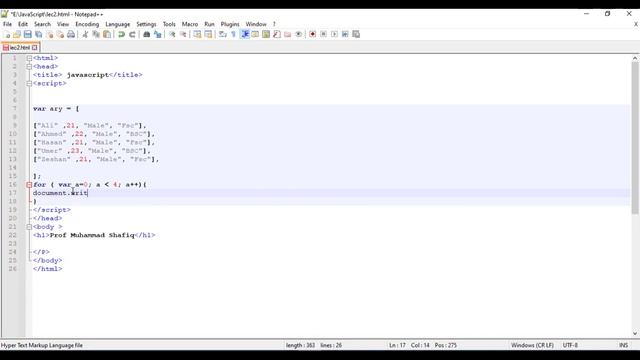The image size is (640, 360).
Task: Click the Close All documents toolbar icon
Action: pyautogui.click(x=60, y=34)
